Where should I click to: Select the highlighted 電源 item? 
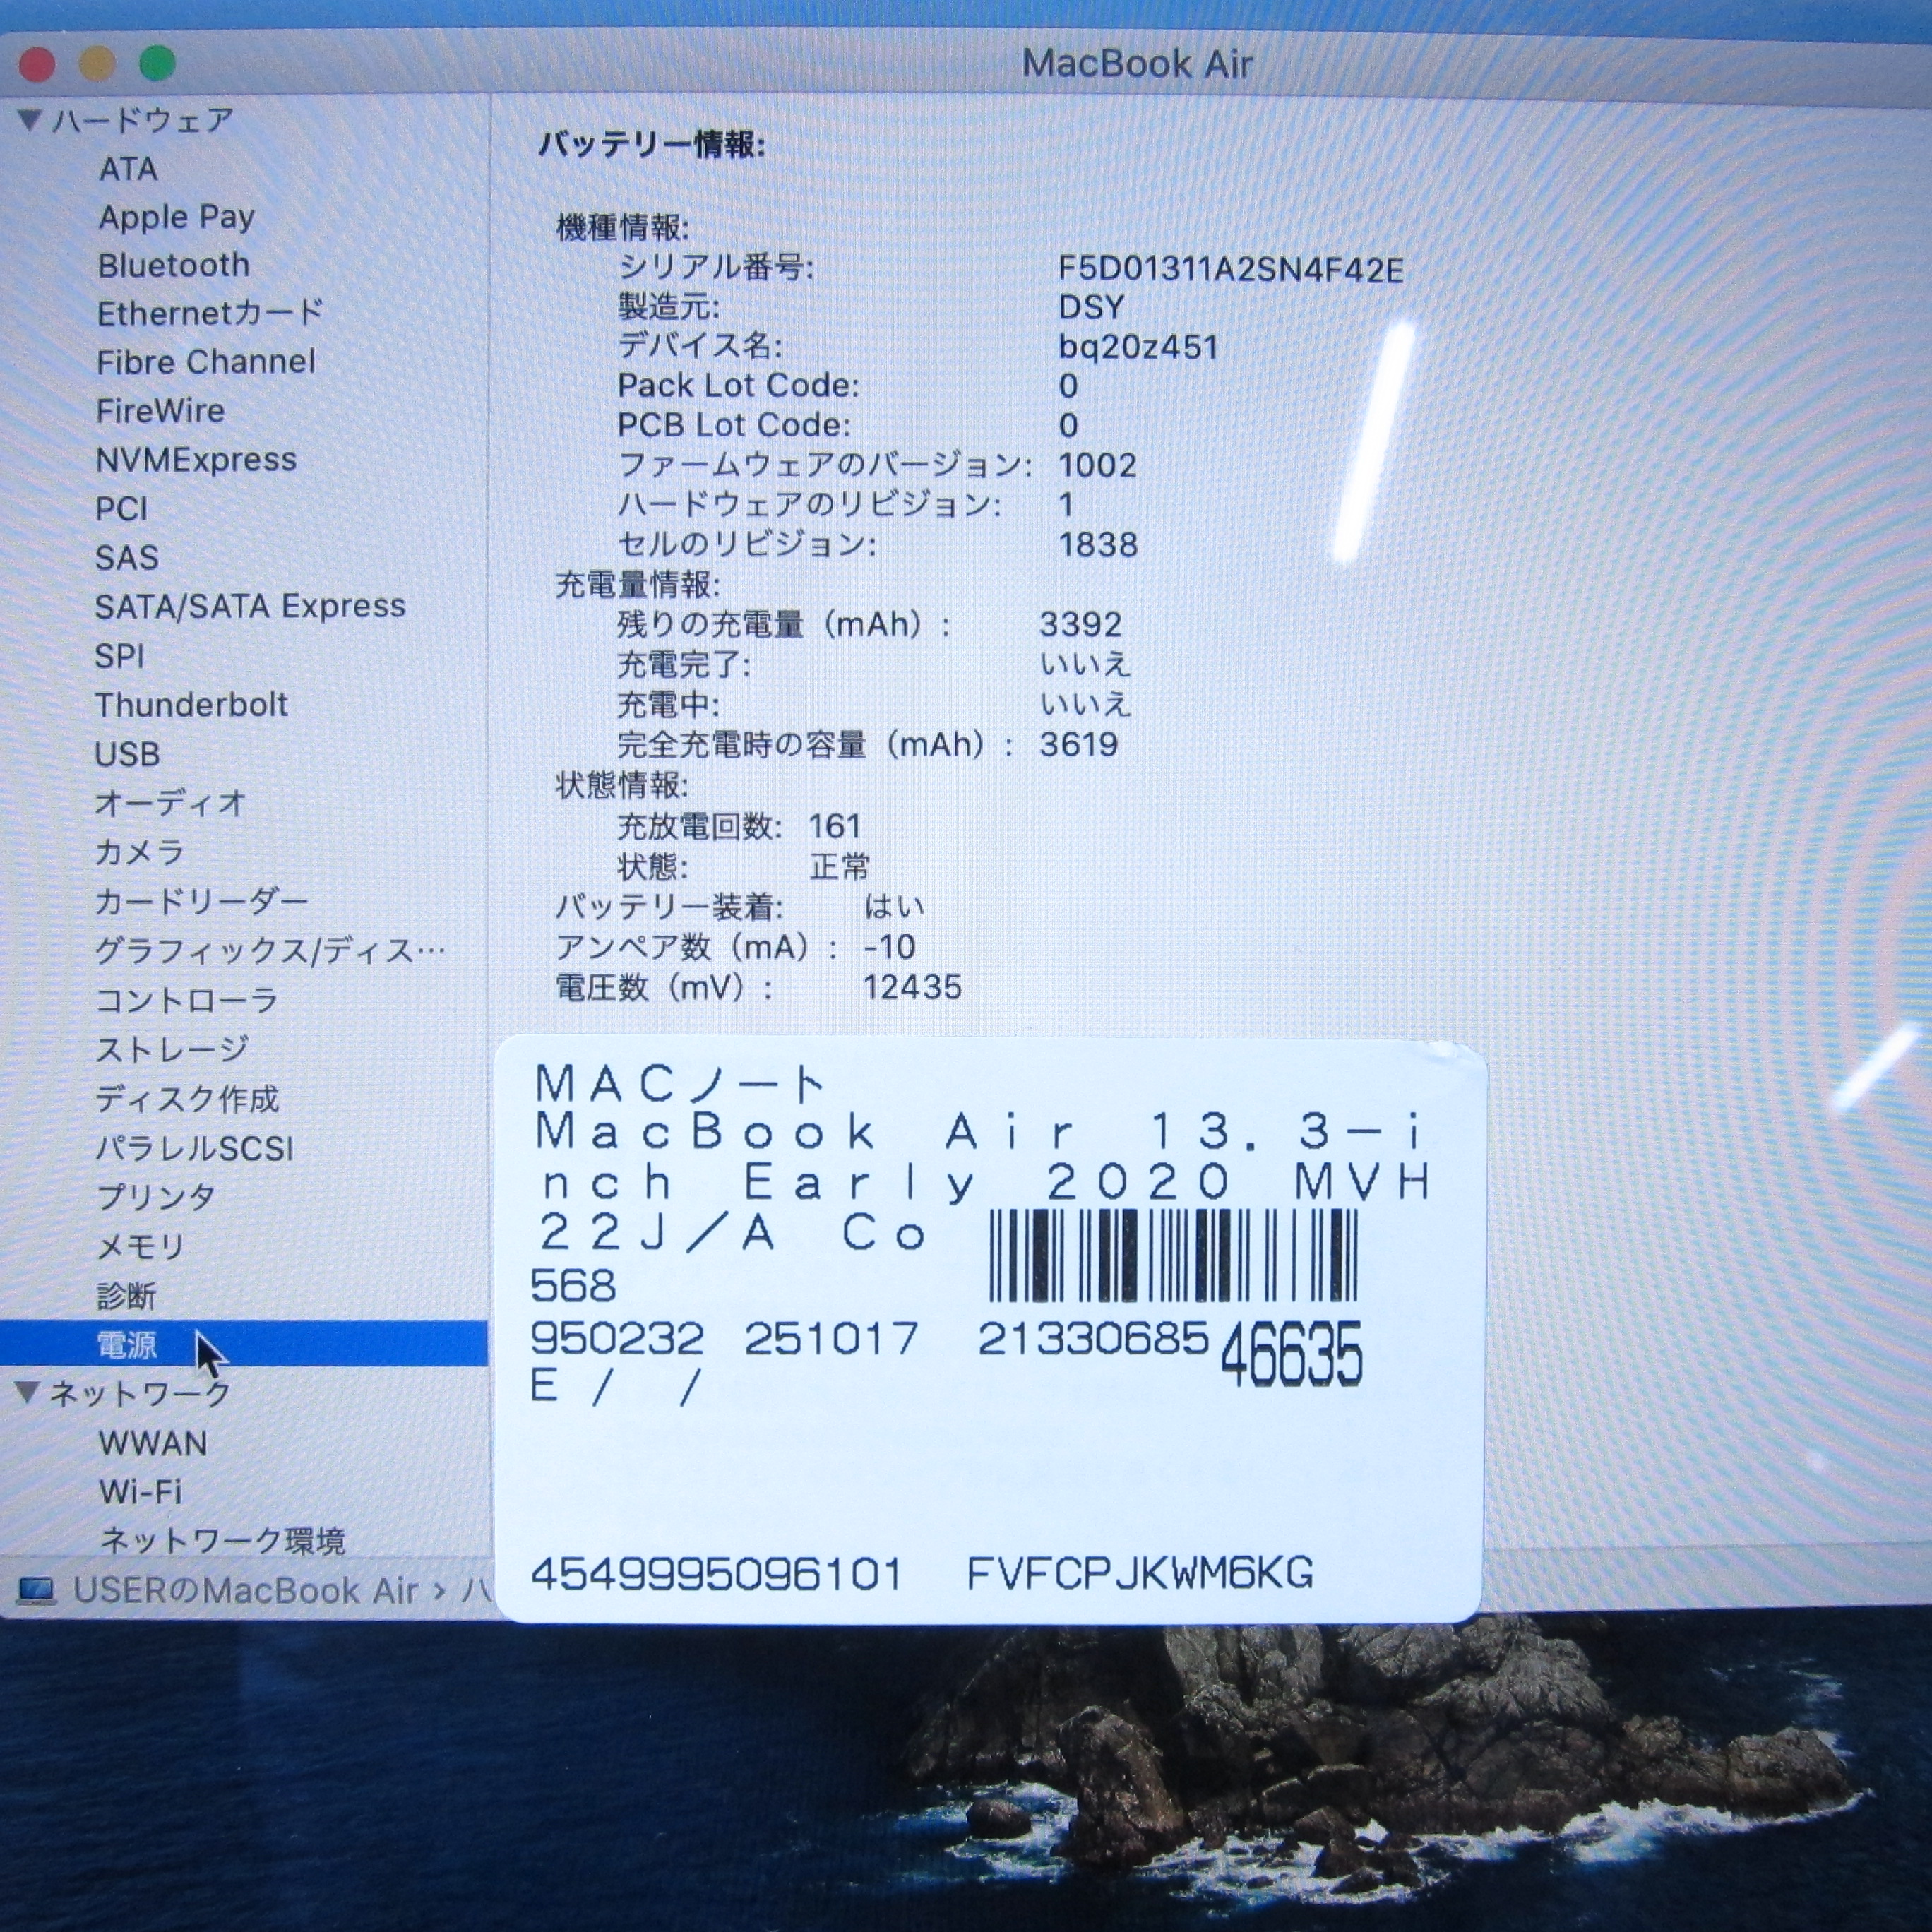click(127, 1344)
